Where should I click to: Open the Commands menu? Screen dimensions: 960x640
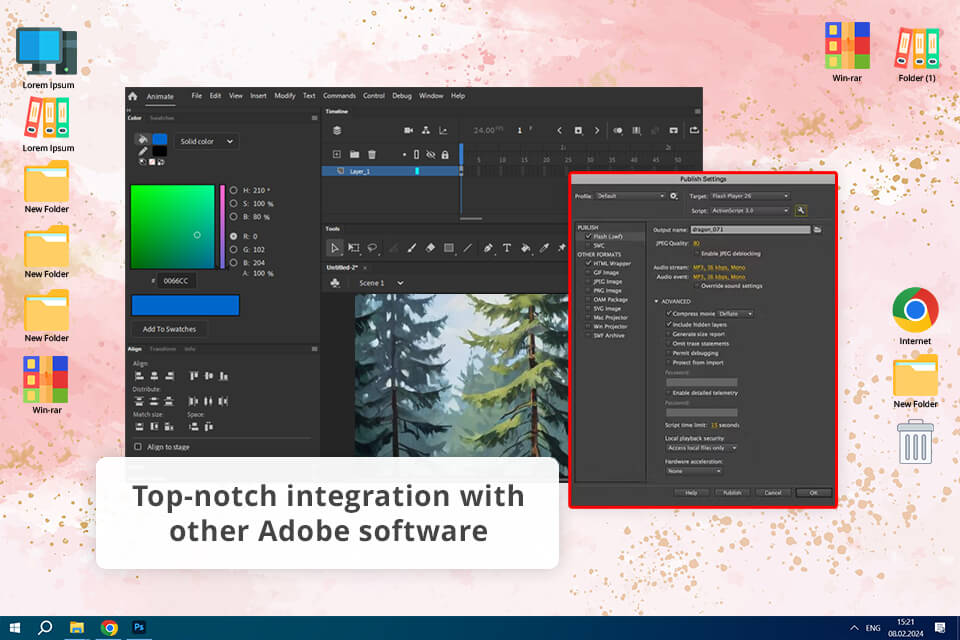(x=339, y=96)
